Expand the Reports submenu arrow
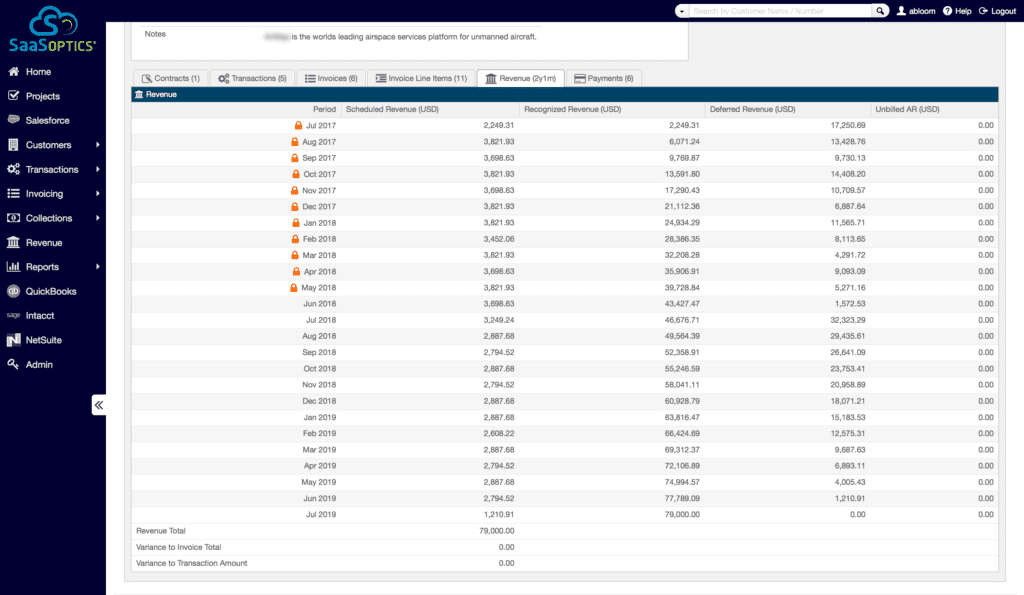Image resolution: width=1024 pixels, height=595 pixels. point(97,266)
